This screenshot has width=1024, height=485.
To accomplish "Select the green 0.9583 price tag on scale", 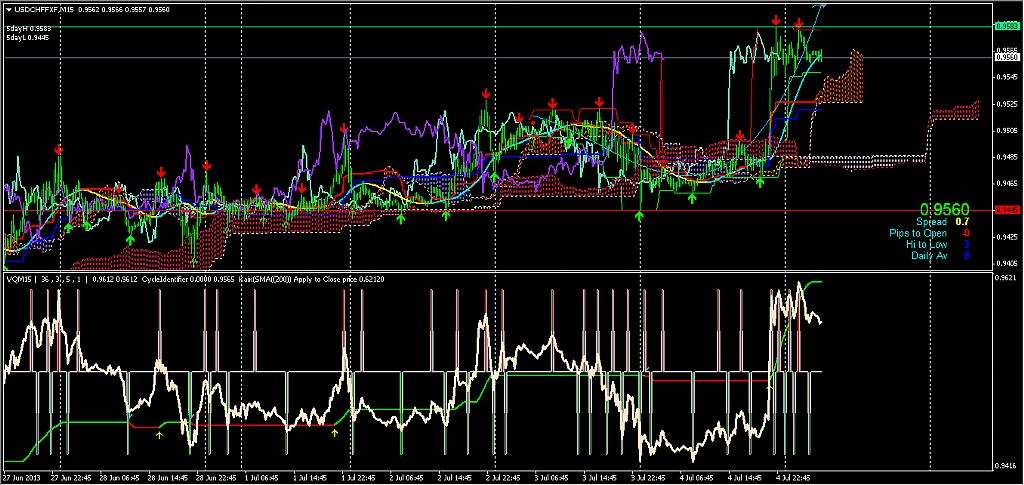I will [1006, 27].
